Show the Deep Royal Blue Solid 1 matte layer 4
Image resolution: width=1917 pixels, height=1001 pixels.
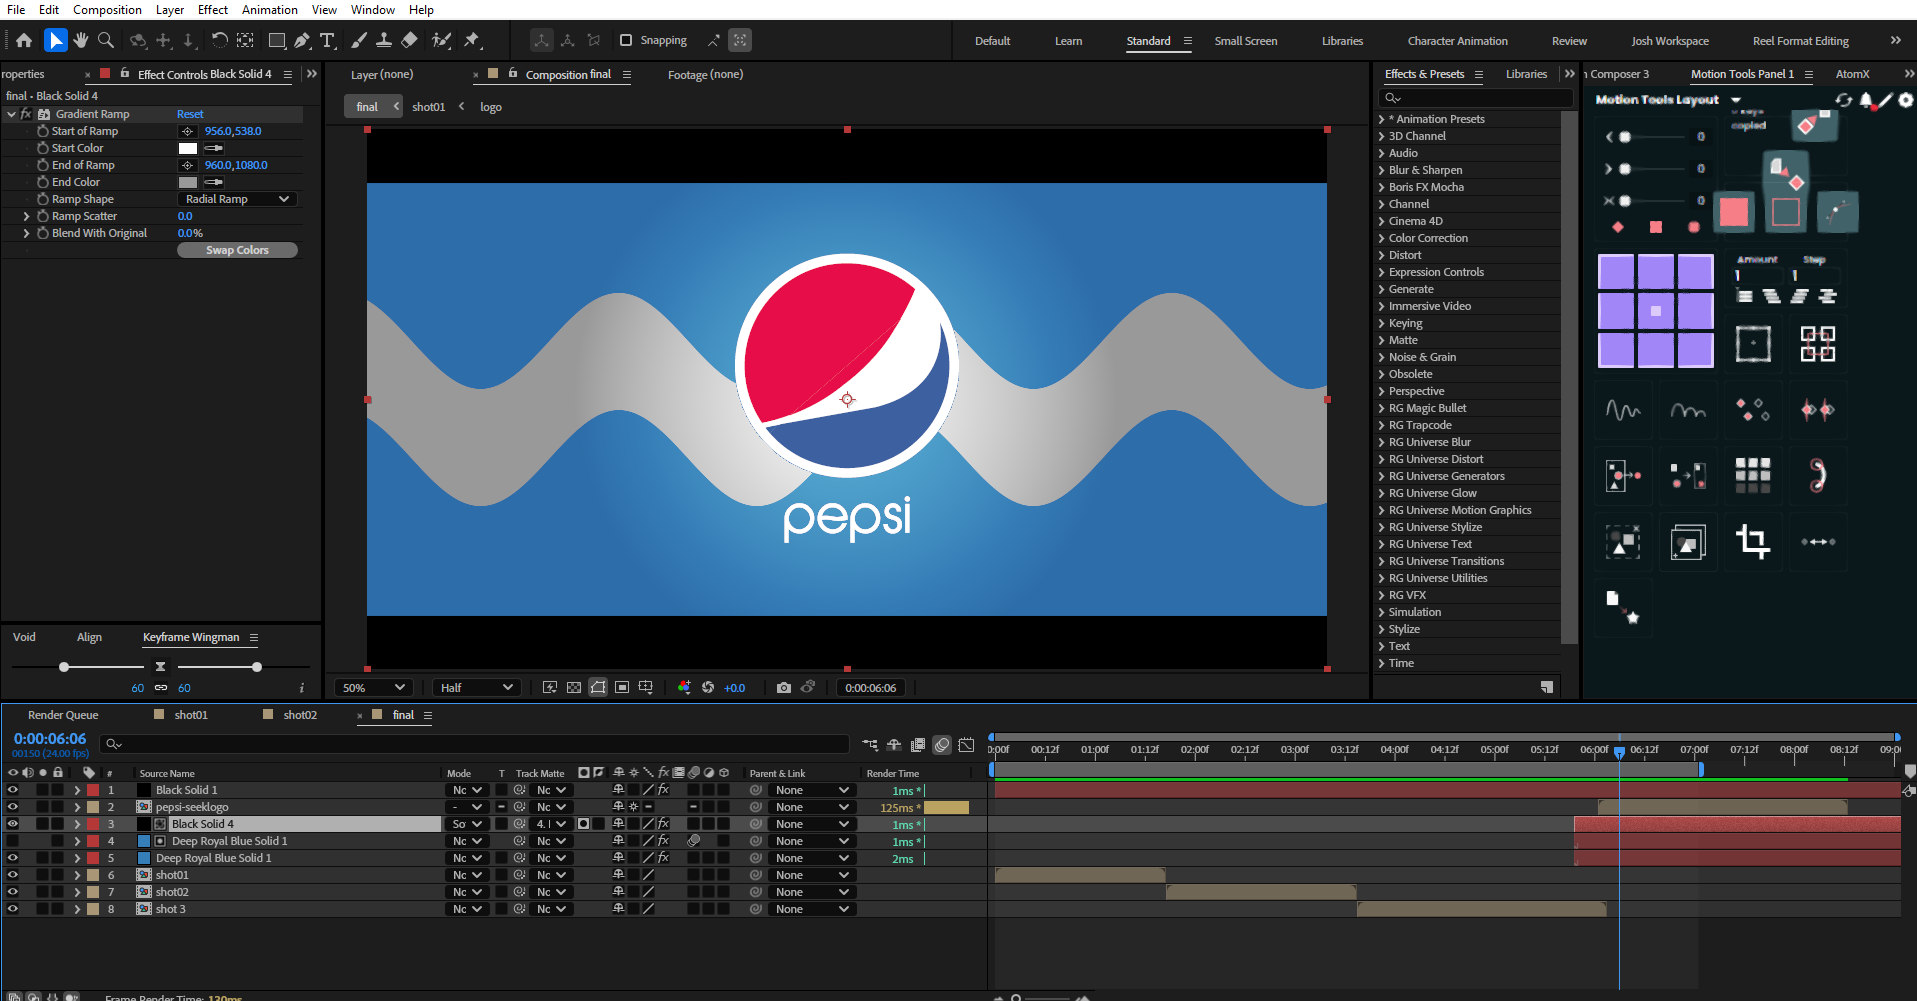(13, 841)
